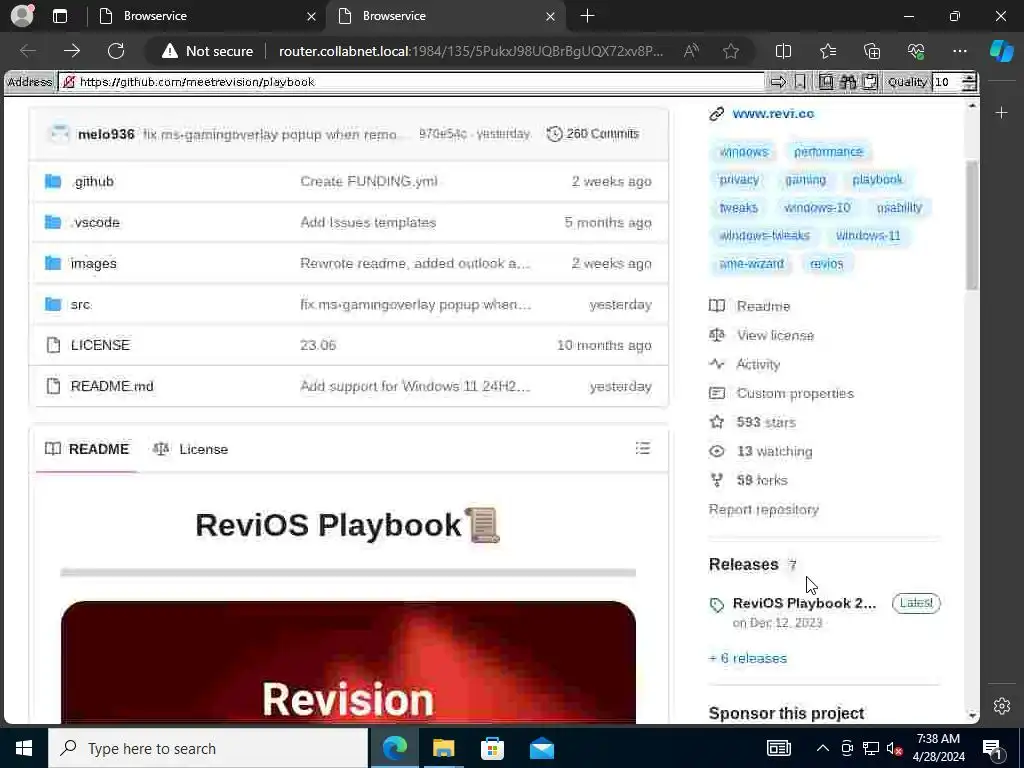1024x768 pixels.
Task: Refresh the Edge page
Action: click(x=116, y=51)
